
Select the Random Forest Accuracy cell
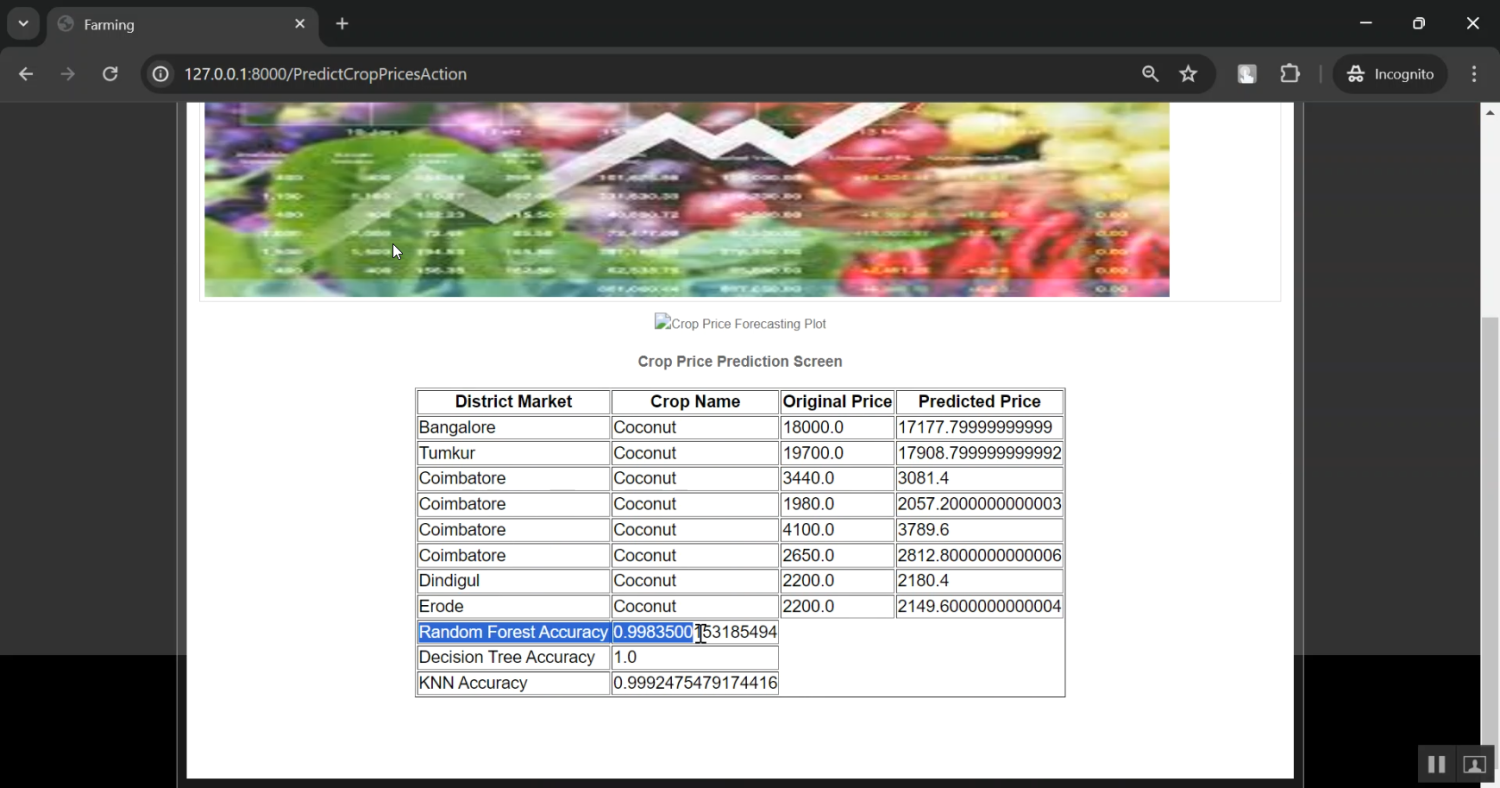513,631
